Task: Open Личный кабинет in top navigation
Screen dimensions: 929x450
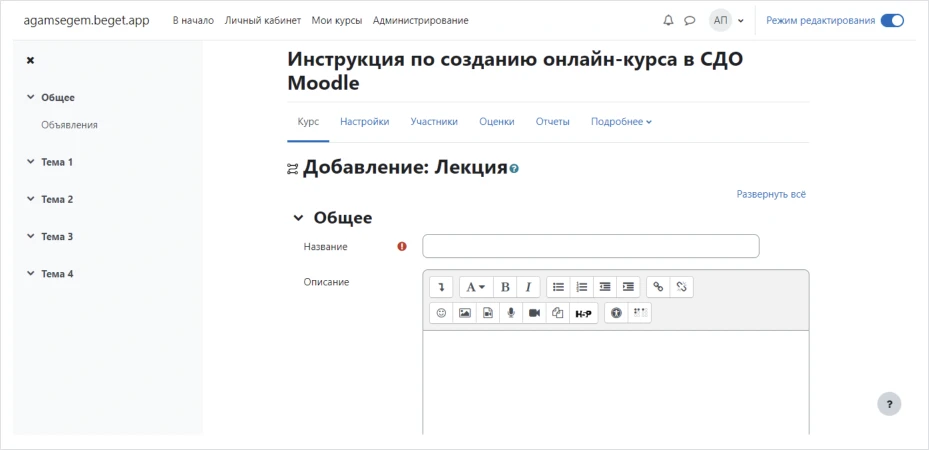Action: (x=262, y=21)
